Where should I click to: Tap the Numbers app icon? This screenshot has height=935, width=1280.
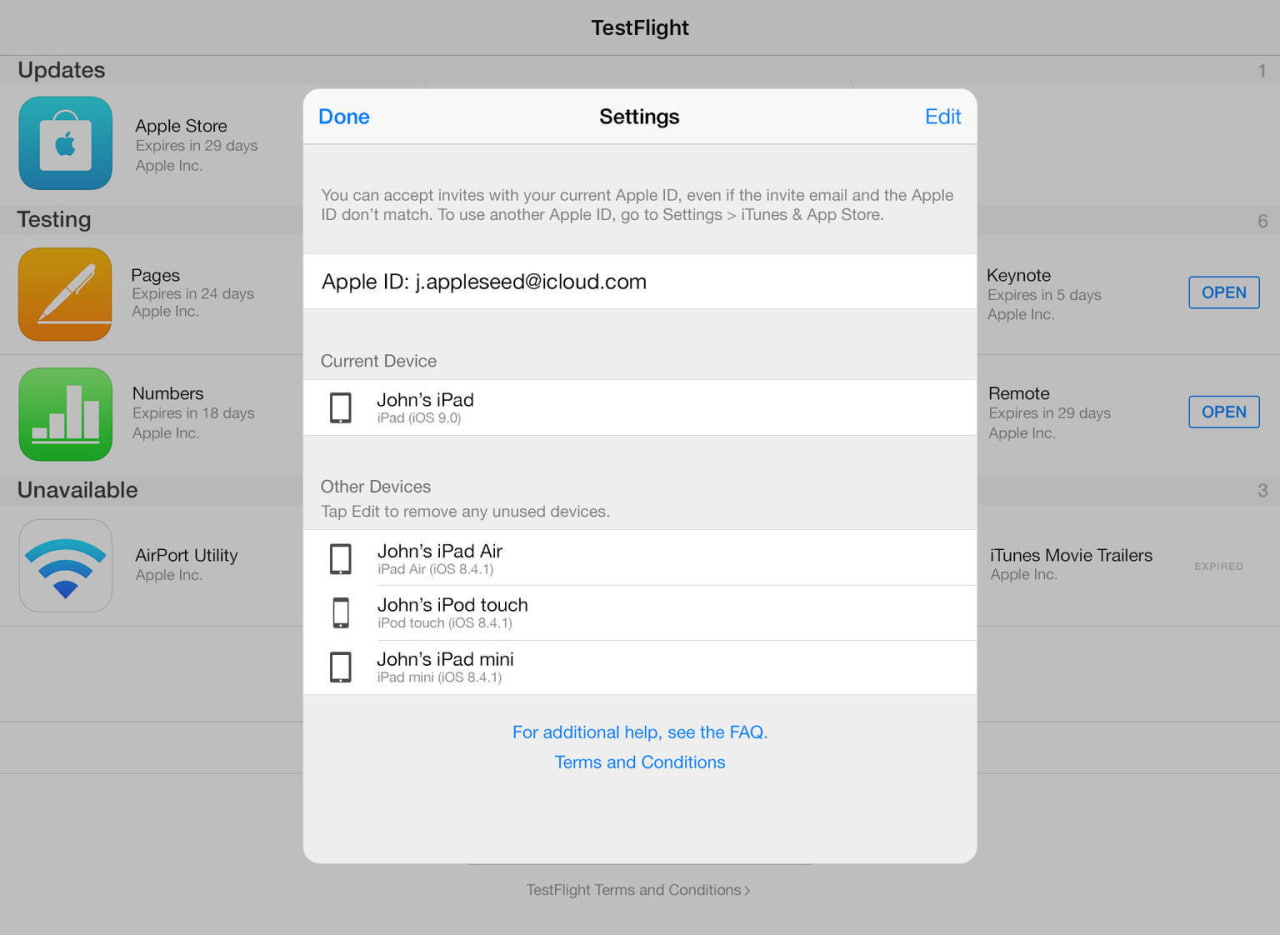[65, 414]
